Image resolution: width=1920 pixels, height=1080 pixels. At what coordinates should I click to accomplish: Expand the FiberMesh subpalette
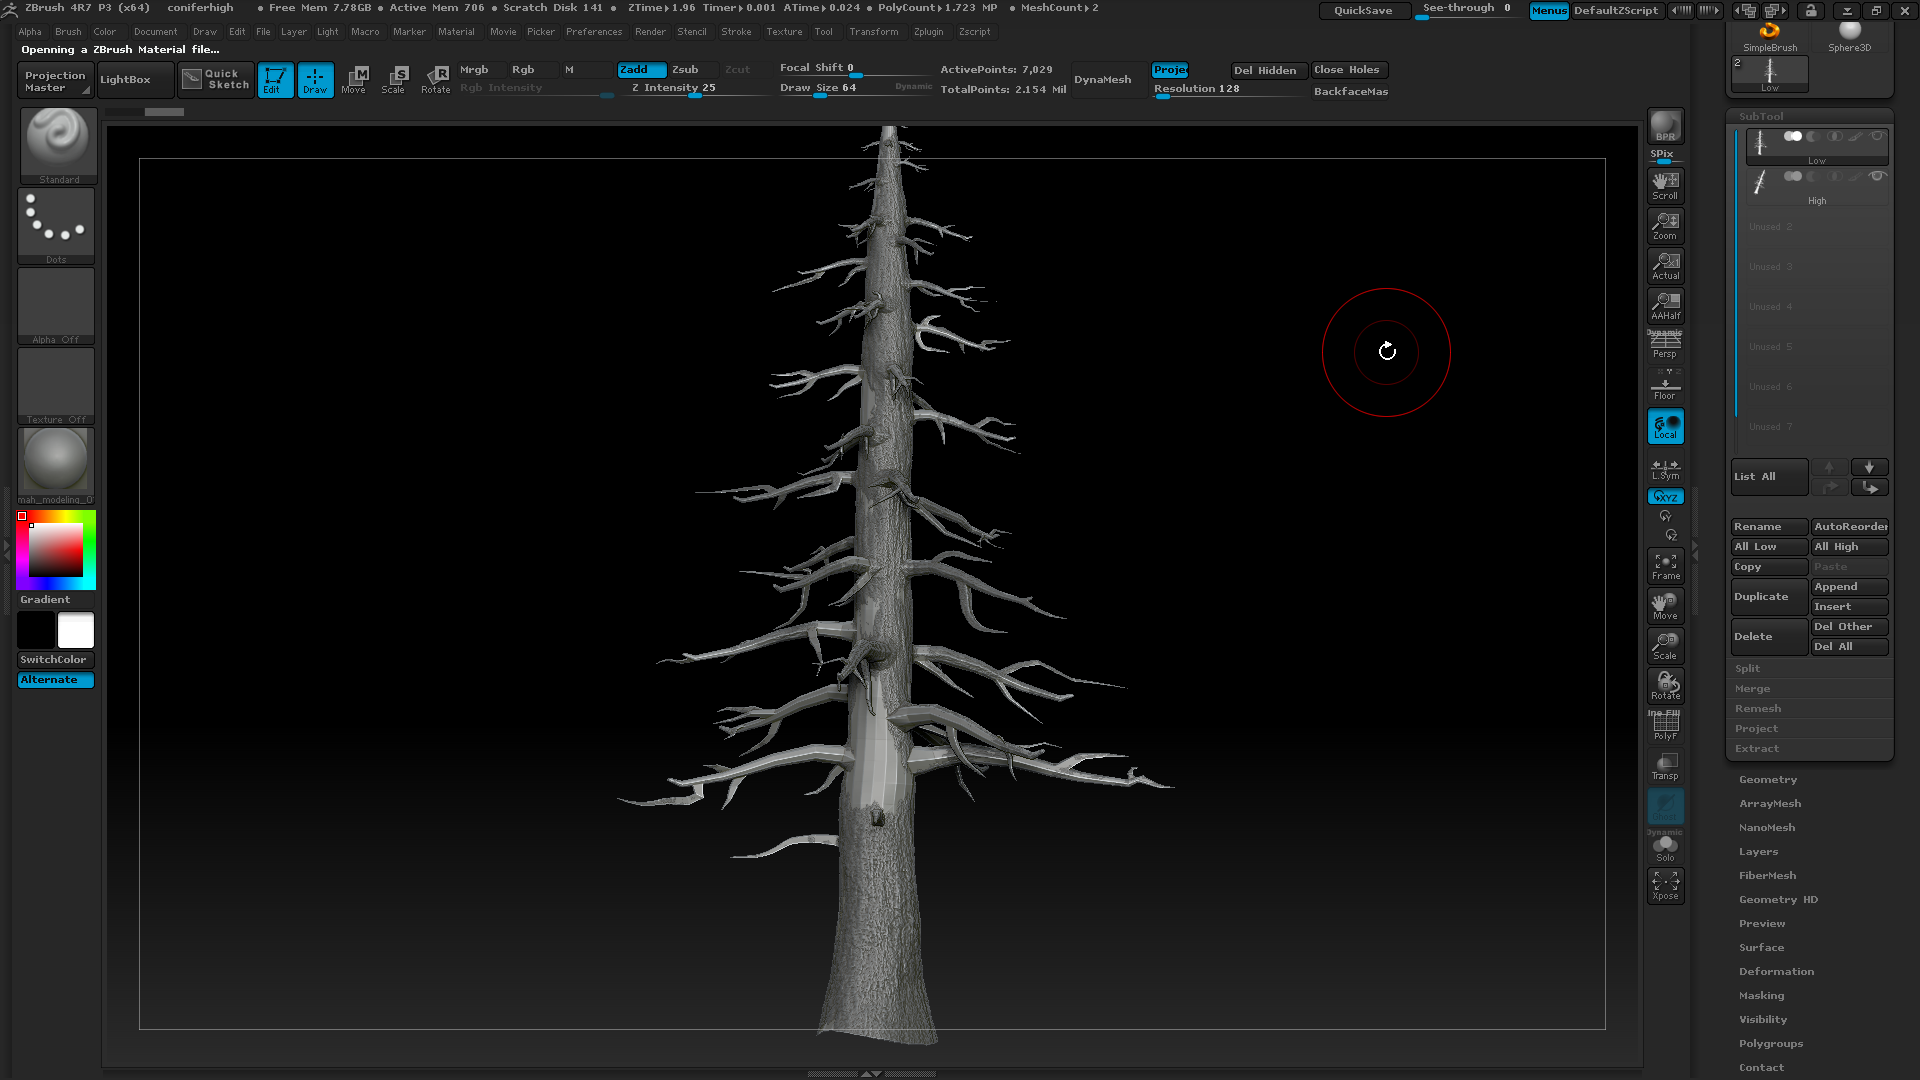click(1767, 876)
